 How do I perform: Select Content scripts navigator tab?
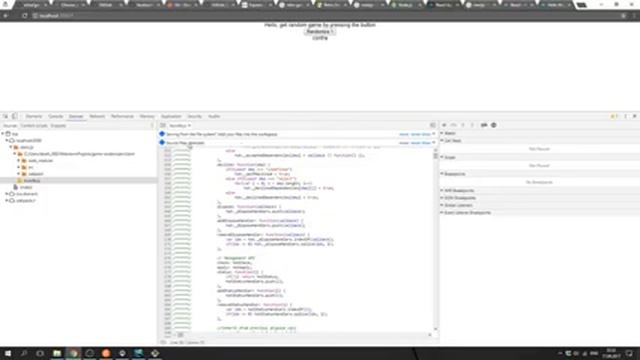[34, 126]
